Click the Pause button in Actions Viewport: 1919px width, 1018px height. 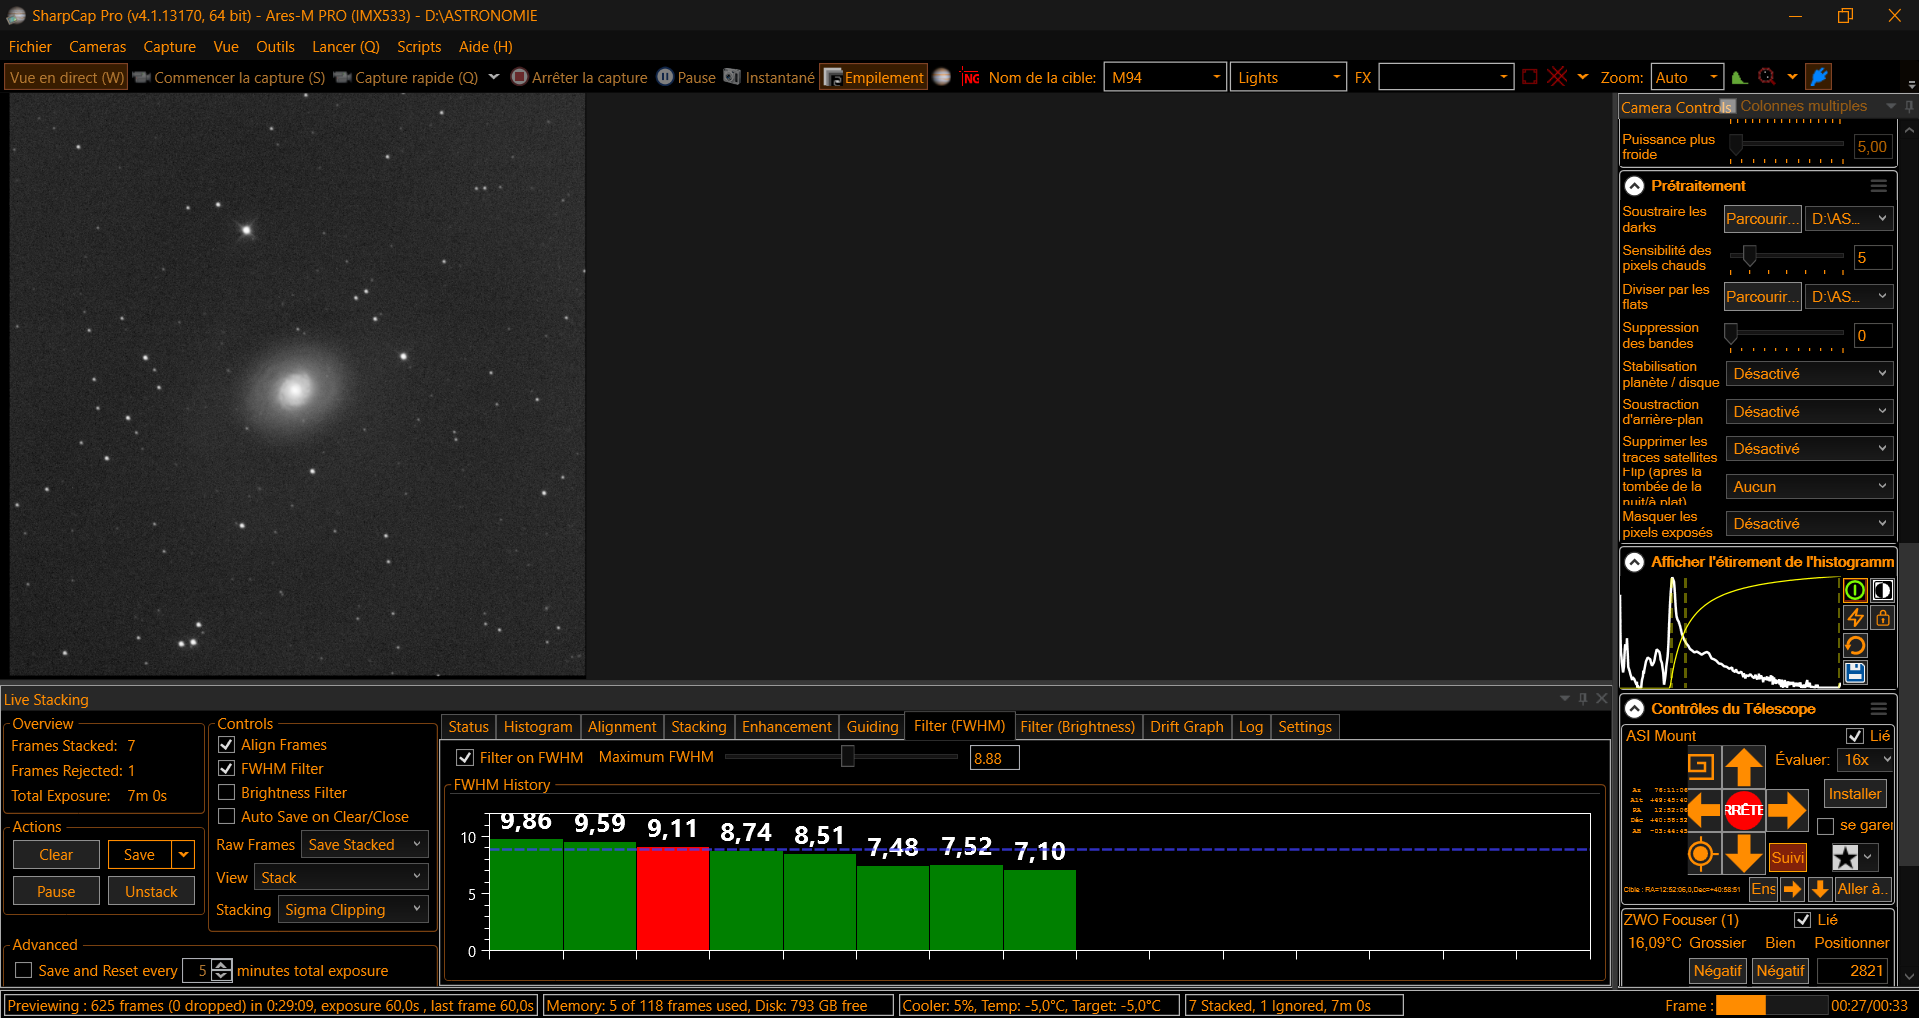point(56,892)
